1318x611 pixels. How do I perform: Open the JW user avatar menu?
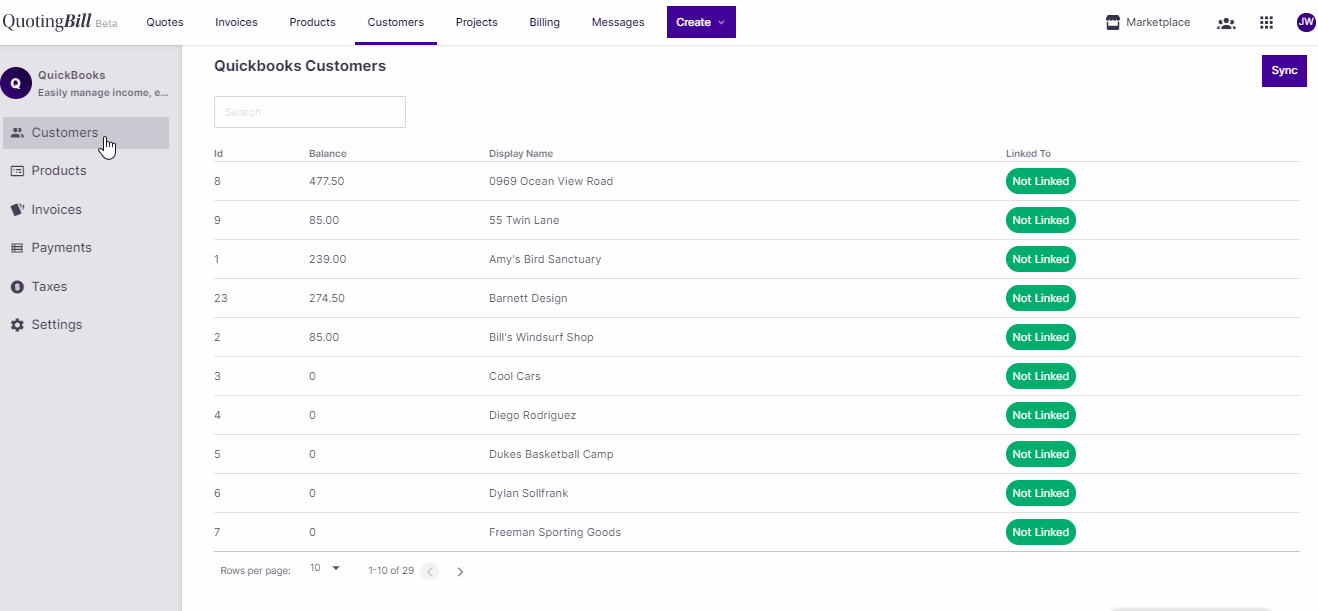coord(1306,22)
